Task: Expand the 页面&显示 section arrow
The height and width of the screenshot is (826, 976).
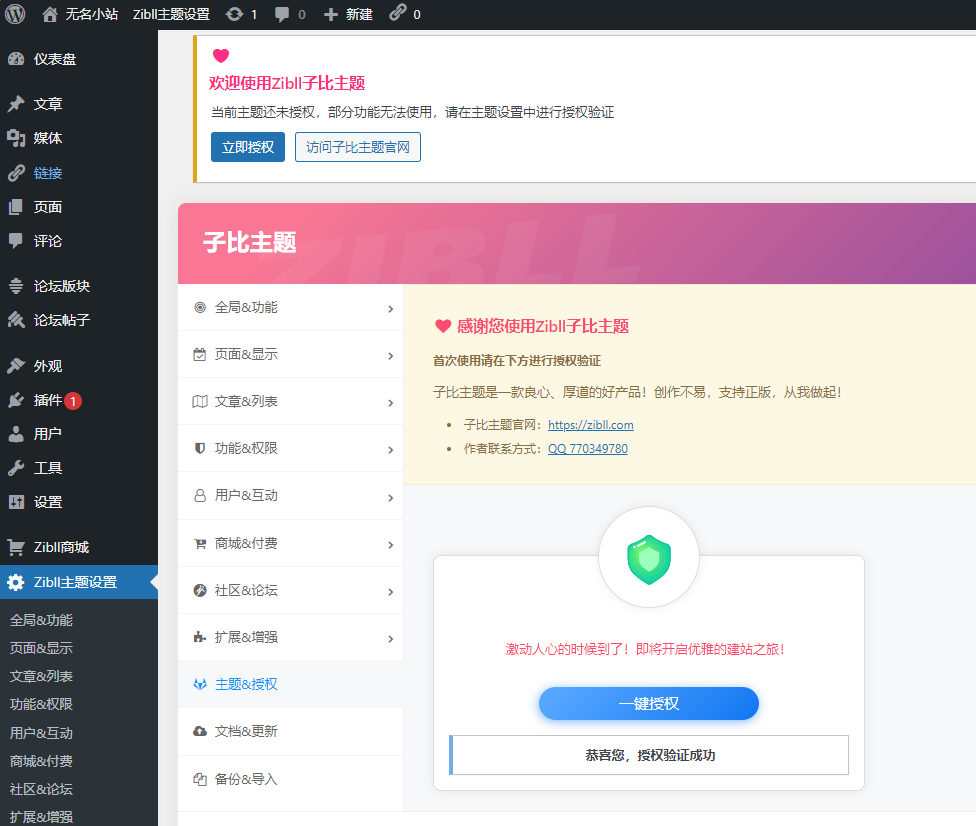Action: (x=390, y=356)
